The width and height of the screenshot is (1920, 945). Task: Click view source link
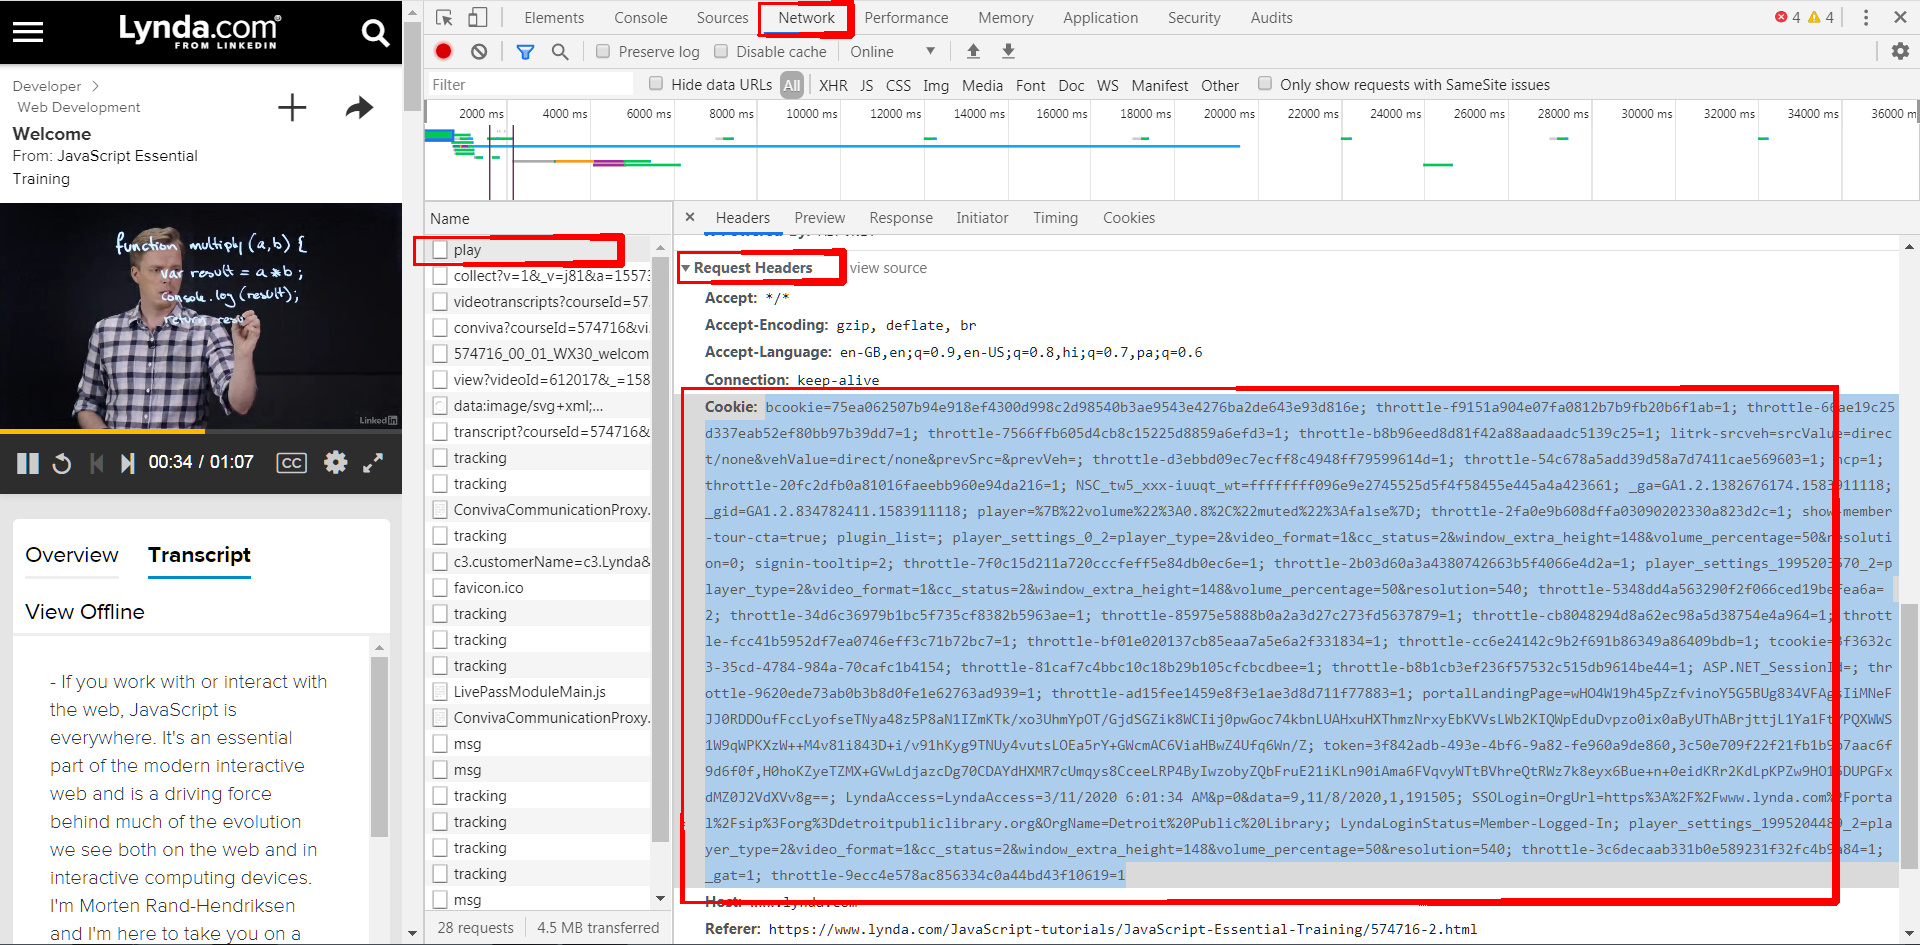point(888,268)
